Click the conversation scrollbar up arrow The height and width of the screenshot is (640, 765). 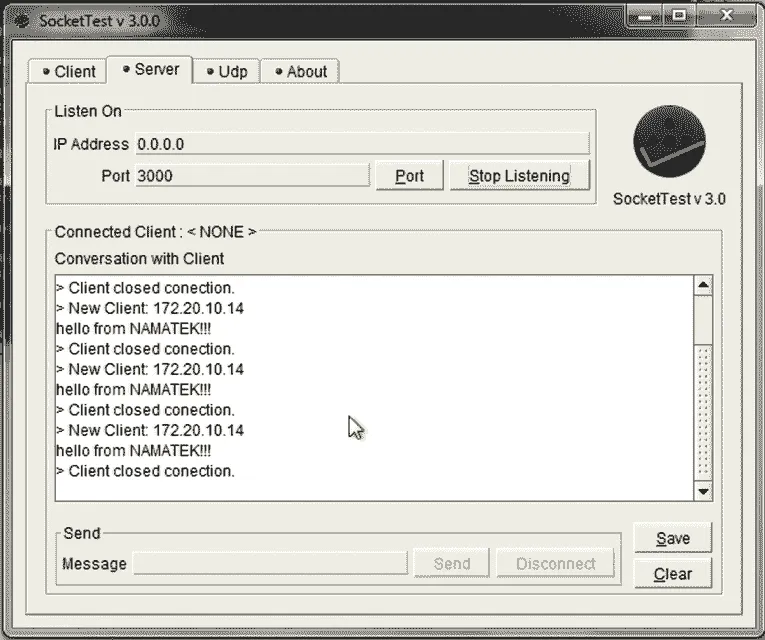(703, 285)
